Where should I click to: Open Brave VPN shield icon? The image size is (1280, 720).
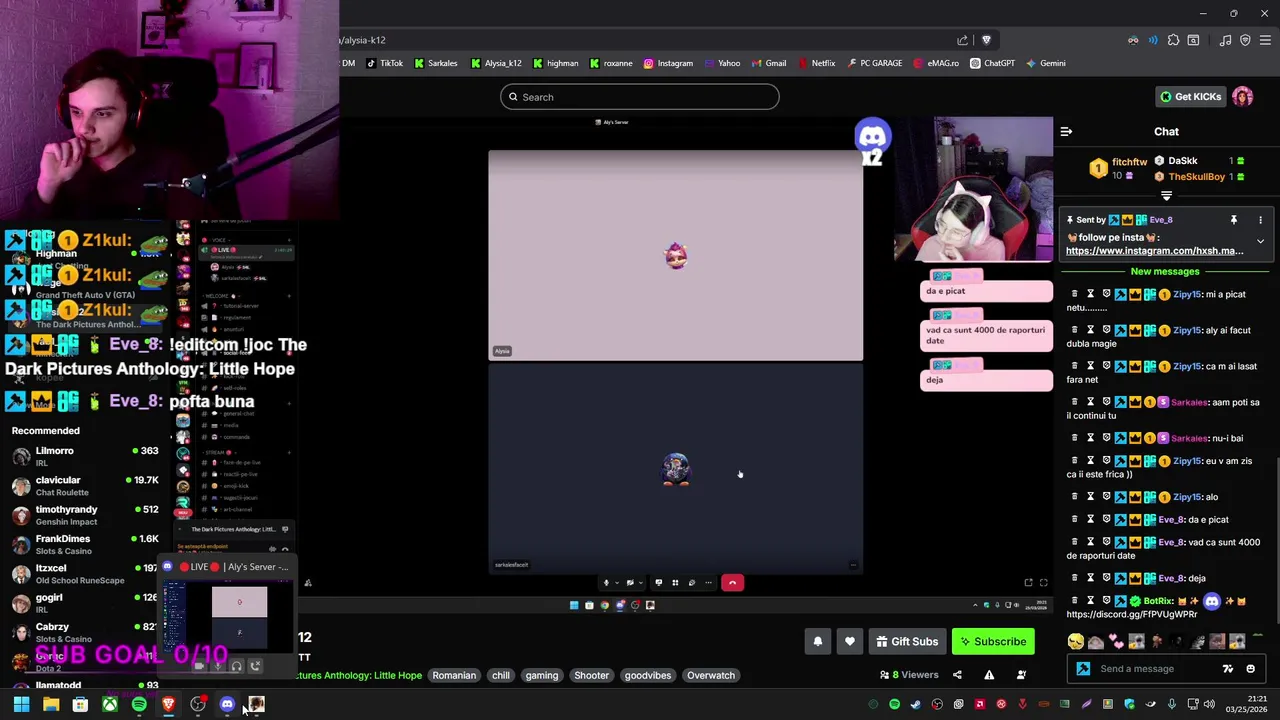click(1245, 40)
